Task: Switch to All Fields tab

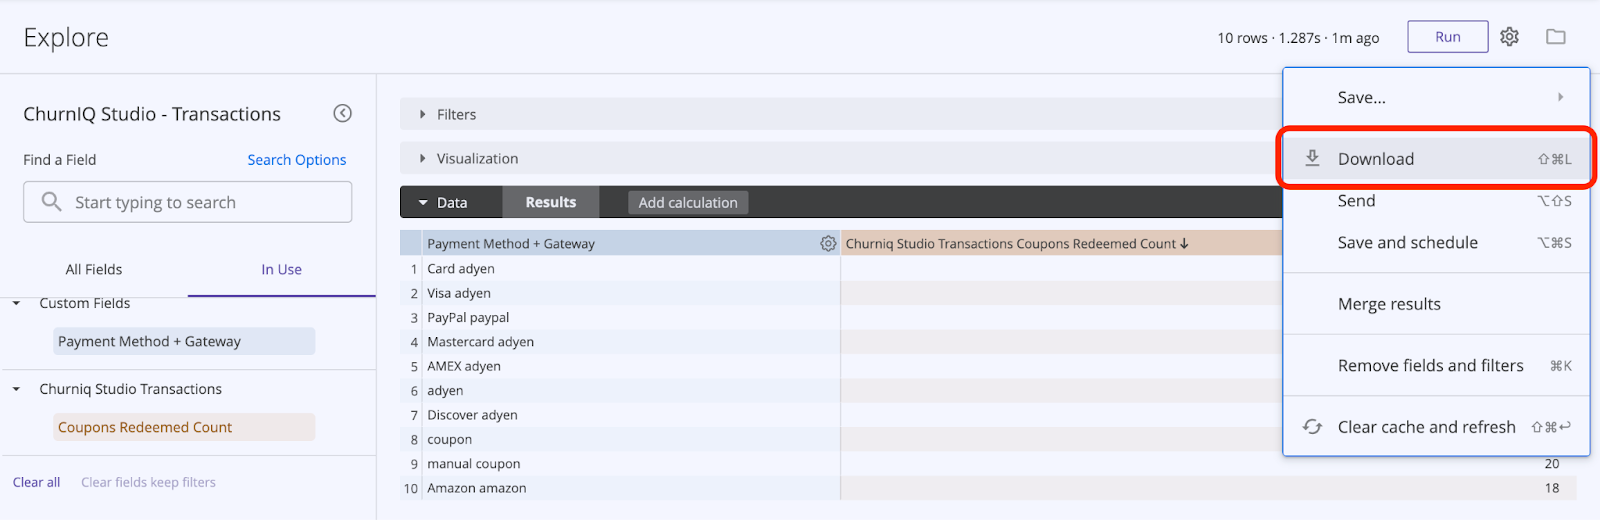Action: coord(94,269)
